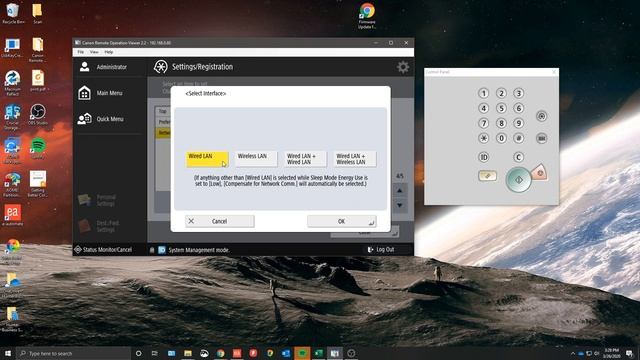Open the OBS Studio desktop shortcut
Viewport: 640px width, 360px height.
coord(38,114)
